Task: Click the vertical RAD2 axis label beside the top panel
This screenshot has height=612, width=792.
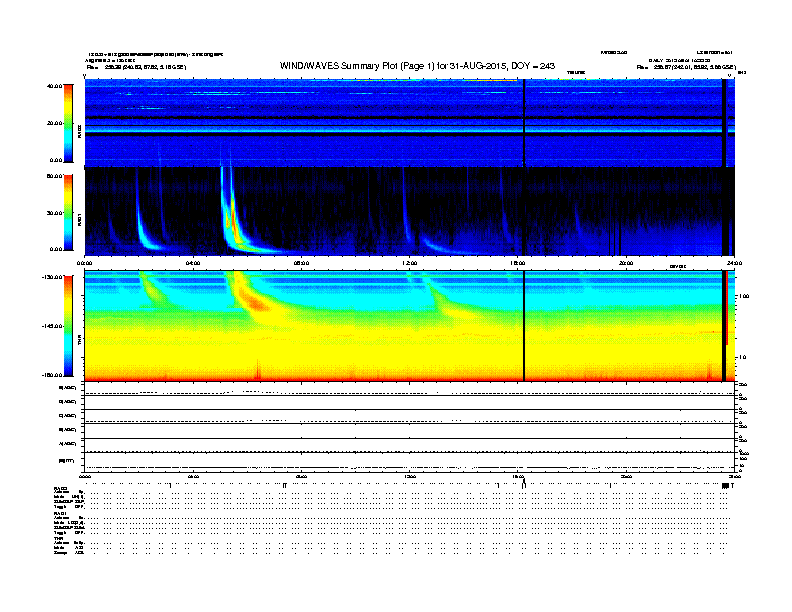Action: [79, 131]
